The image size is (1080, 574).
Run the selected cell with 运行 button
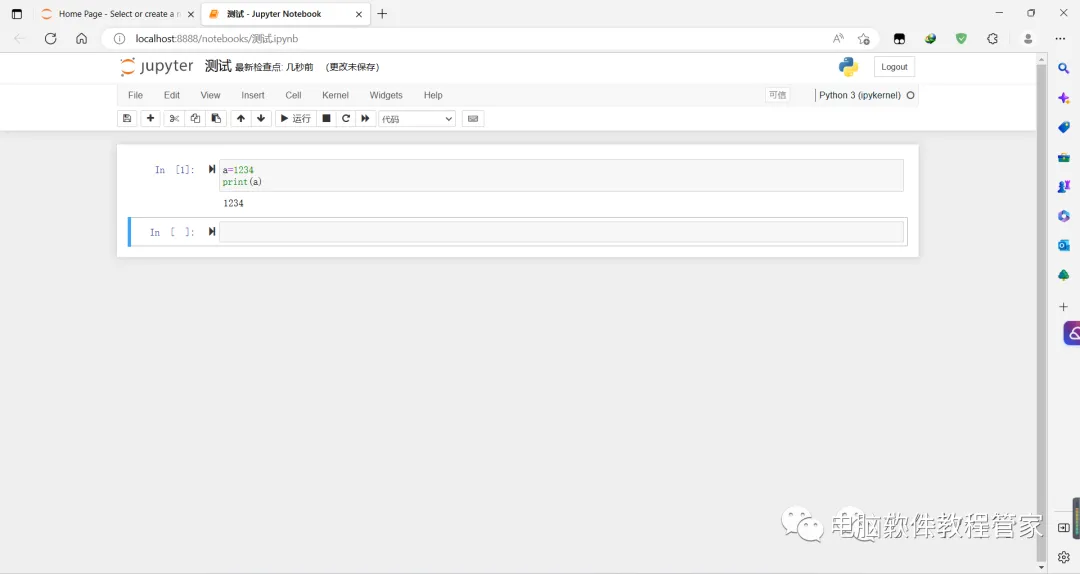295,119
